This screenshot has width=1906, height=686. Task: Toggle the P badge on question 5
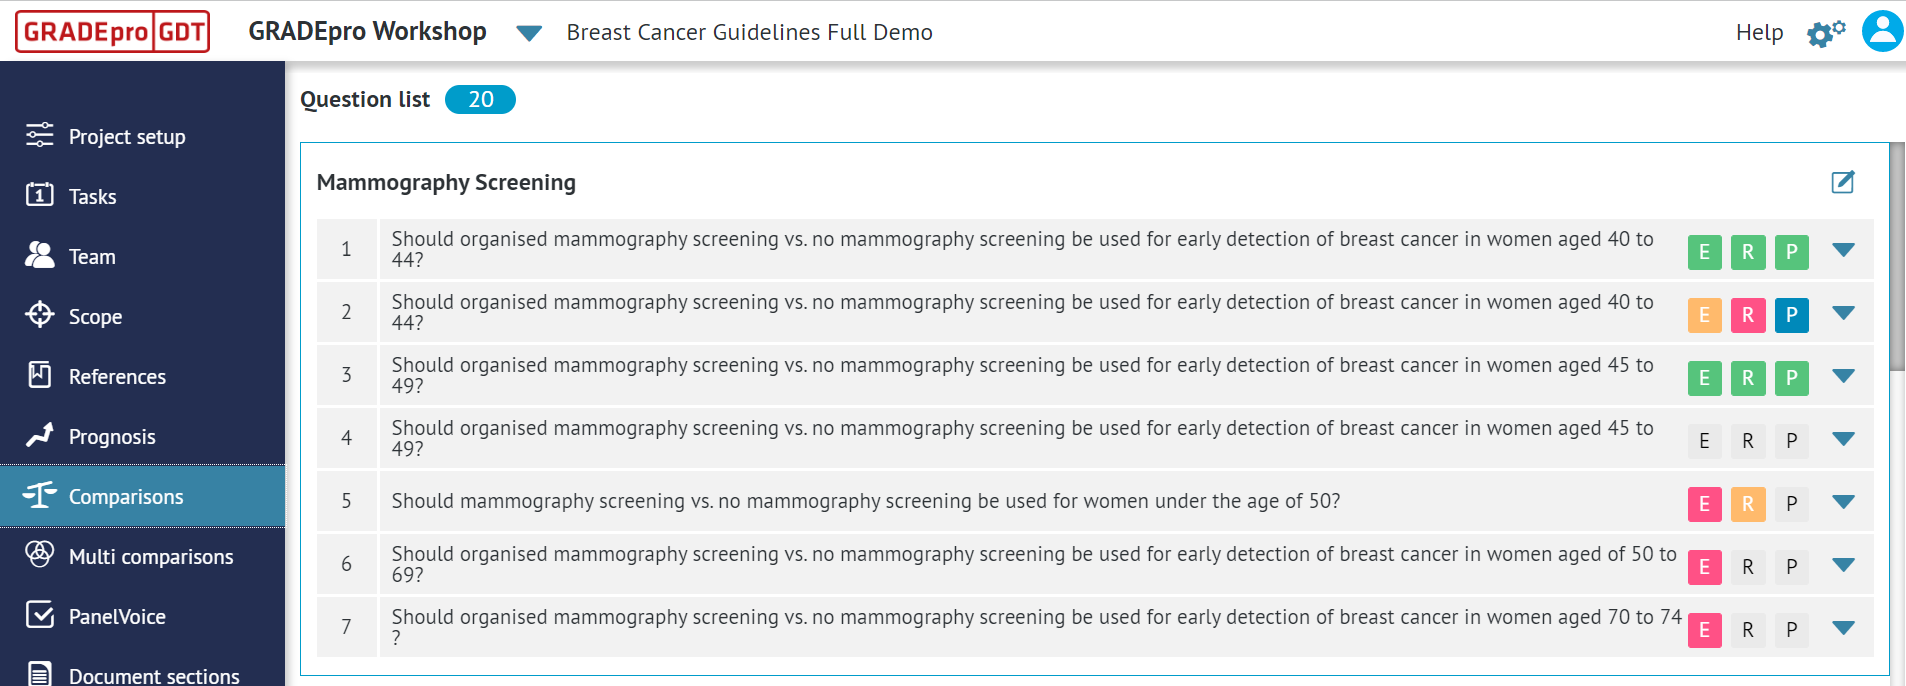click(1792, 504)
